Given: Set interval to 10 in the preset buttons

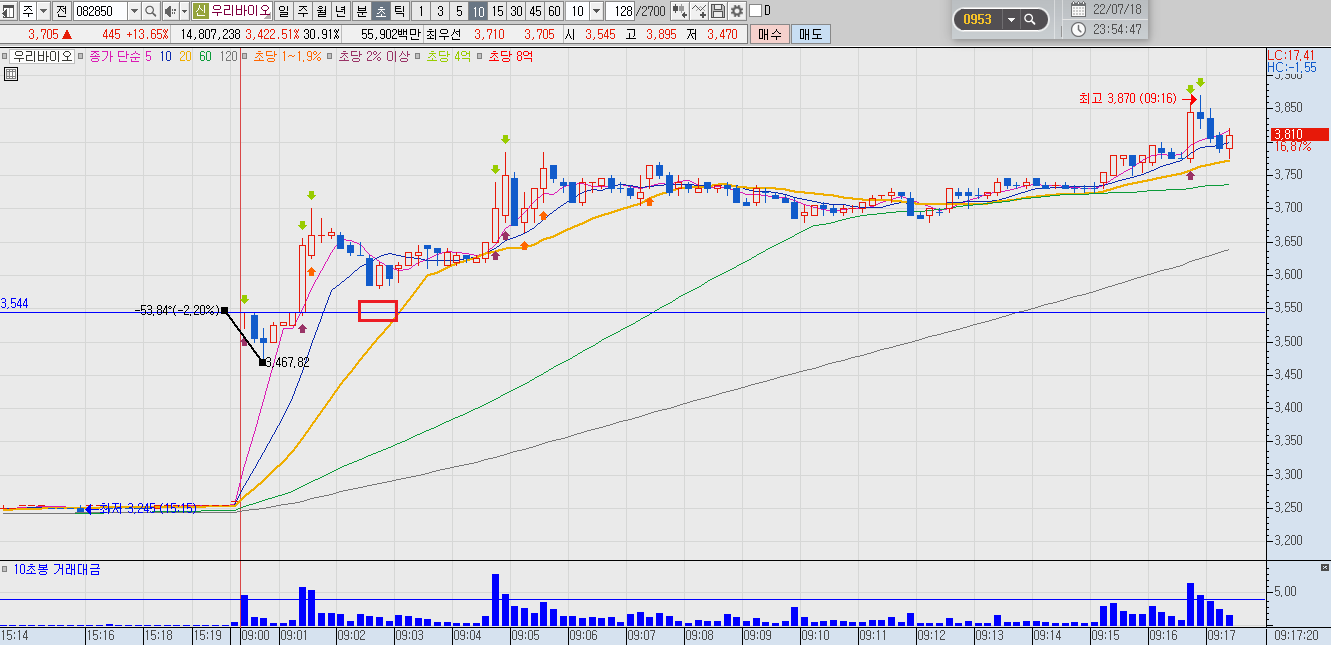Looking at the screenshot, I should (478, 11).
